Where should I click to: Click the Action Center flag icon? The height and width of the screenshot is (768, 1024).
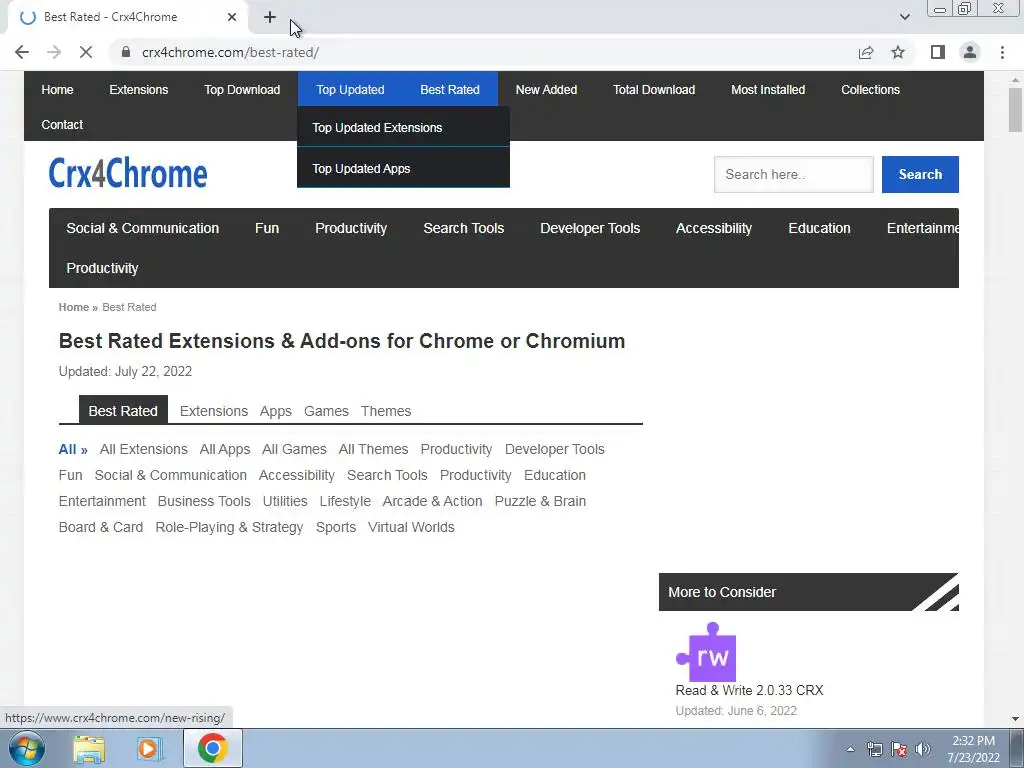899,749
